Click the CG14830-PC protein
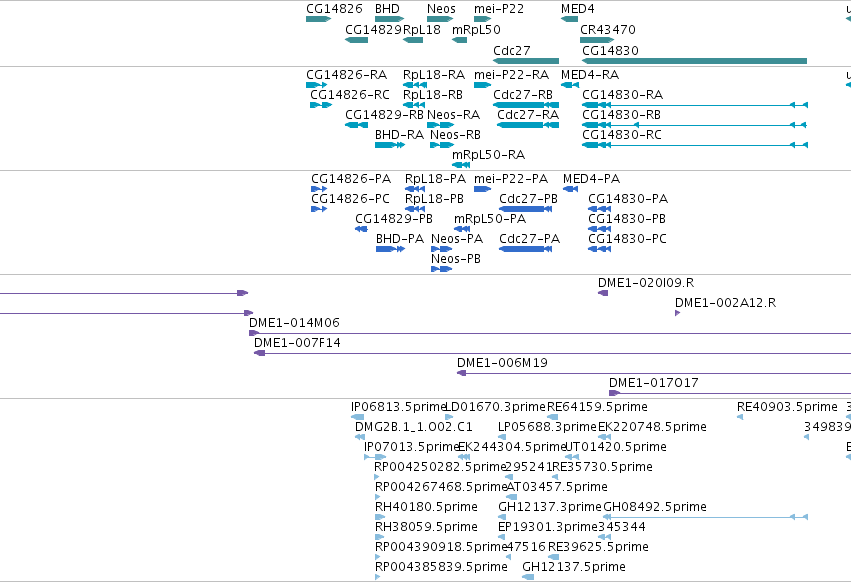Screen dimensions: 851x582 [600, 249]
